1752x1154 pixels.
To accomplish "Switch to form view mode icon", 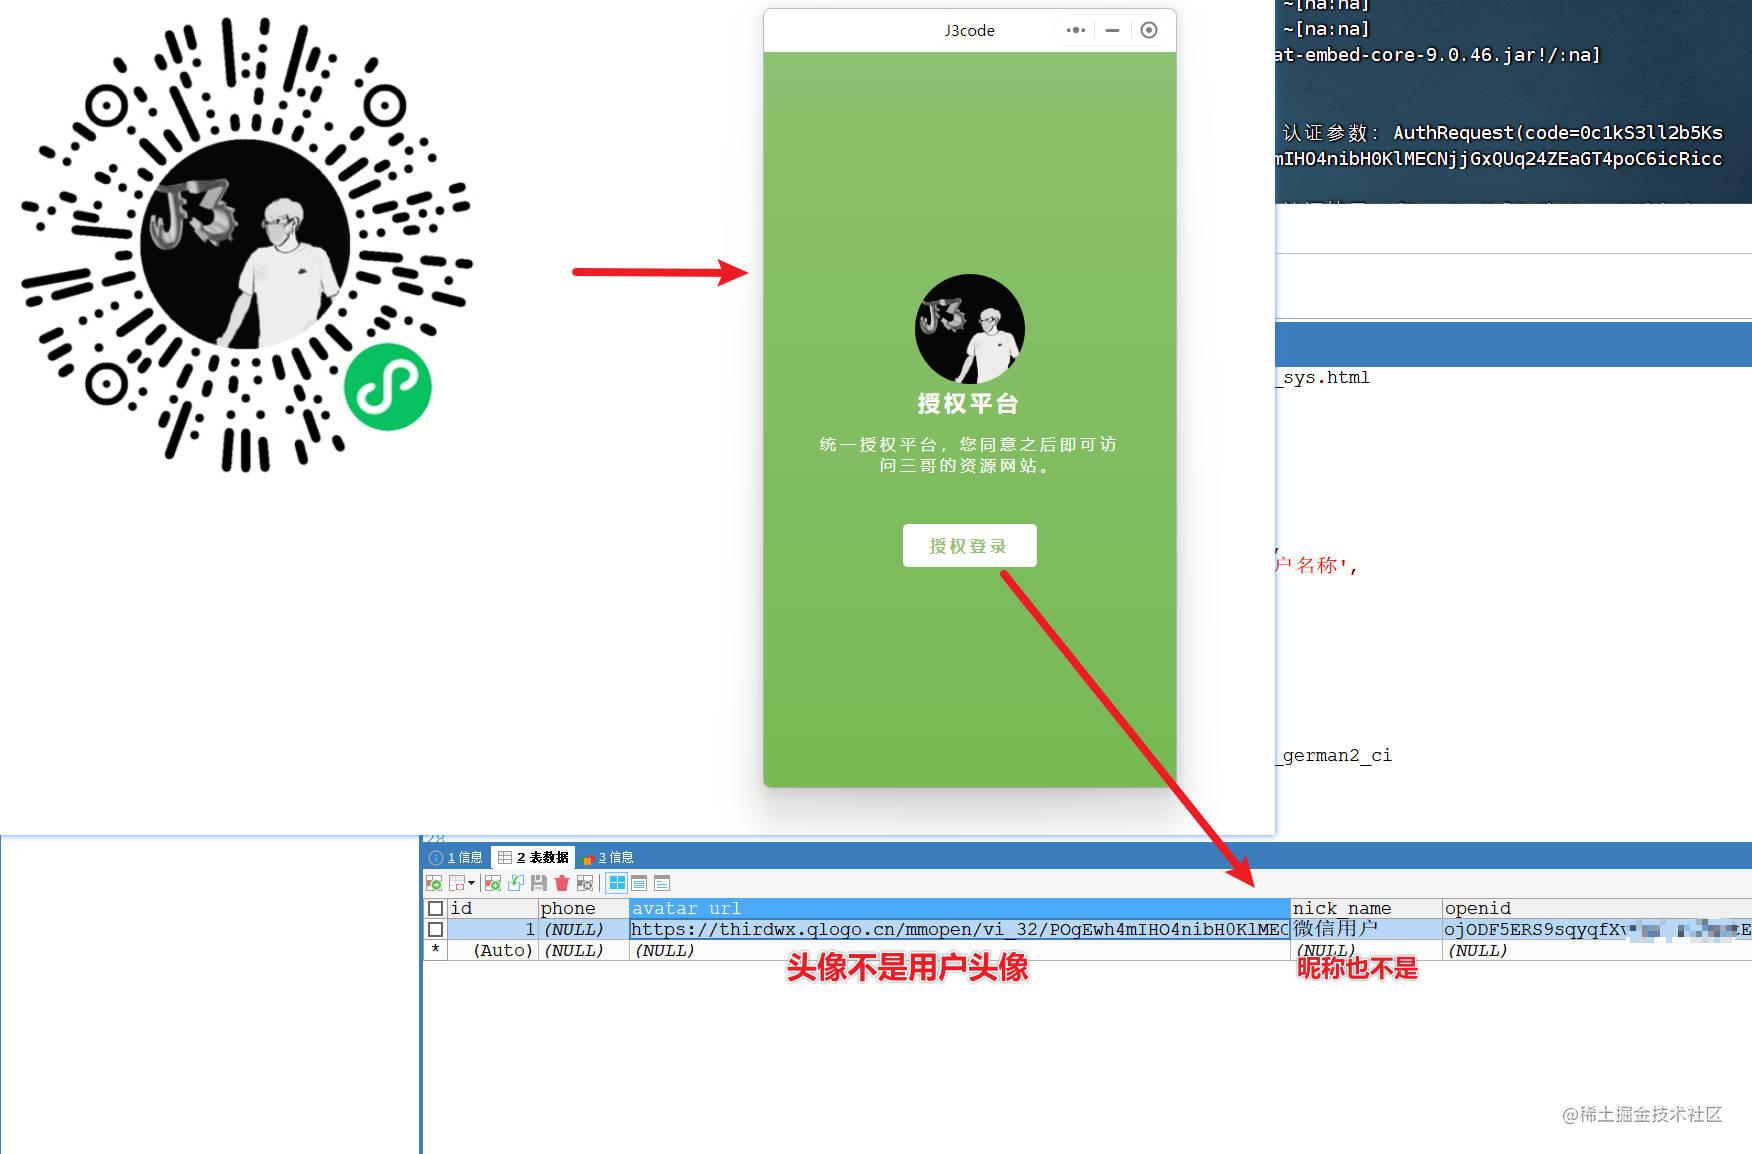I will pos(639,883).
